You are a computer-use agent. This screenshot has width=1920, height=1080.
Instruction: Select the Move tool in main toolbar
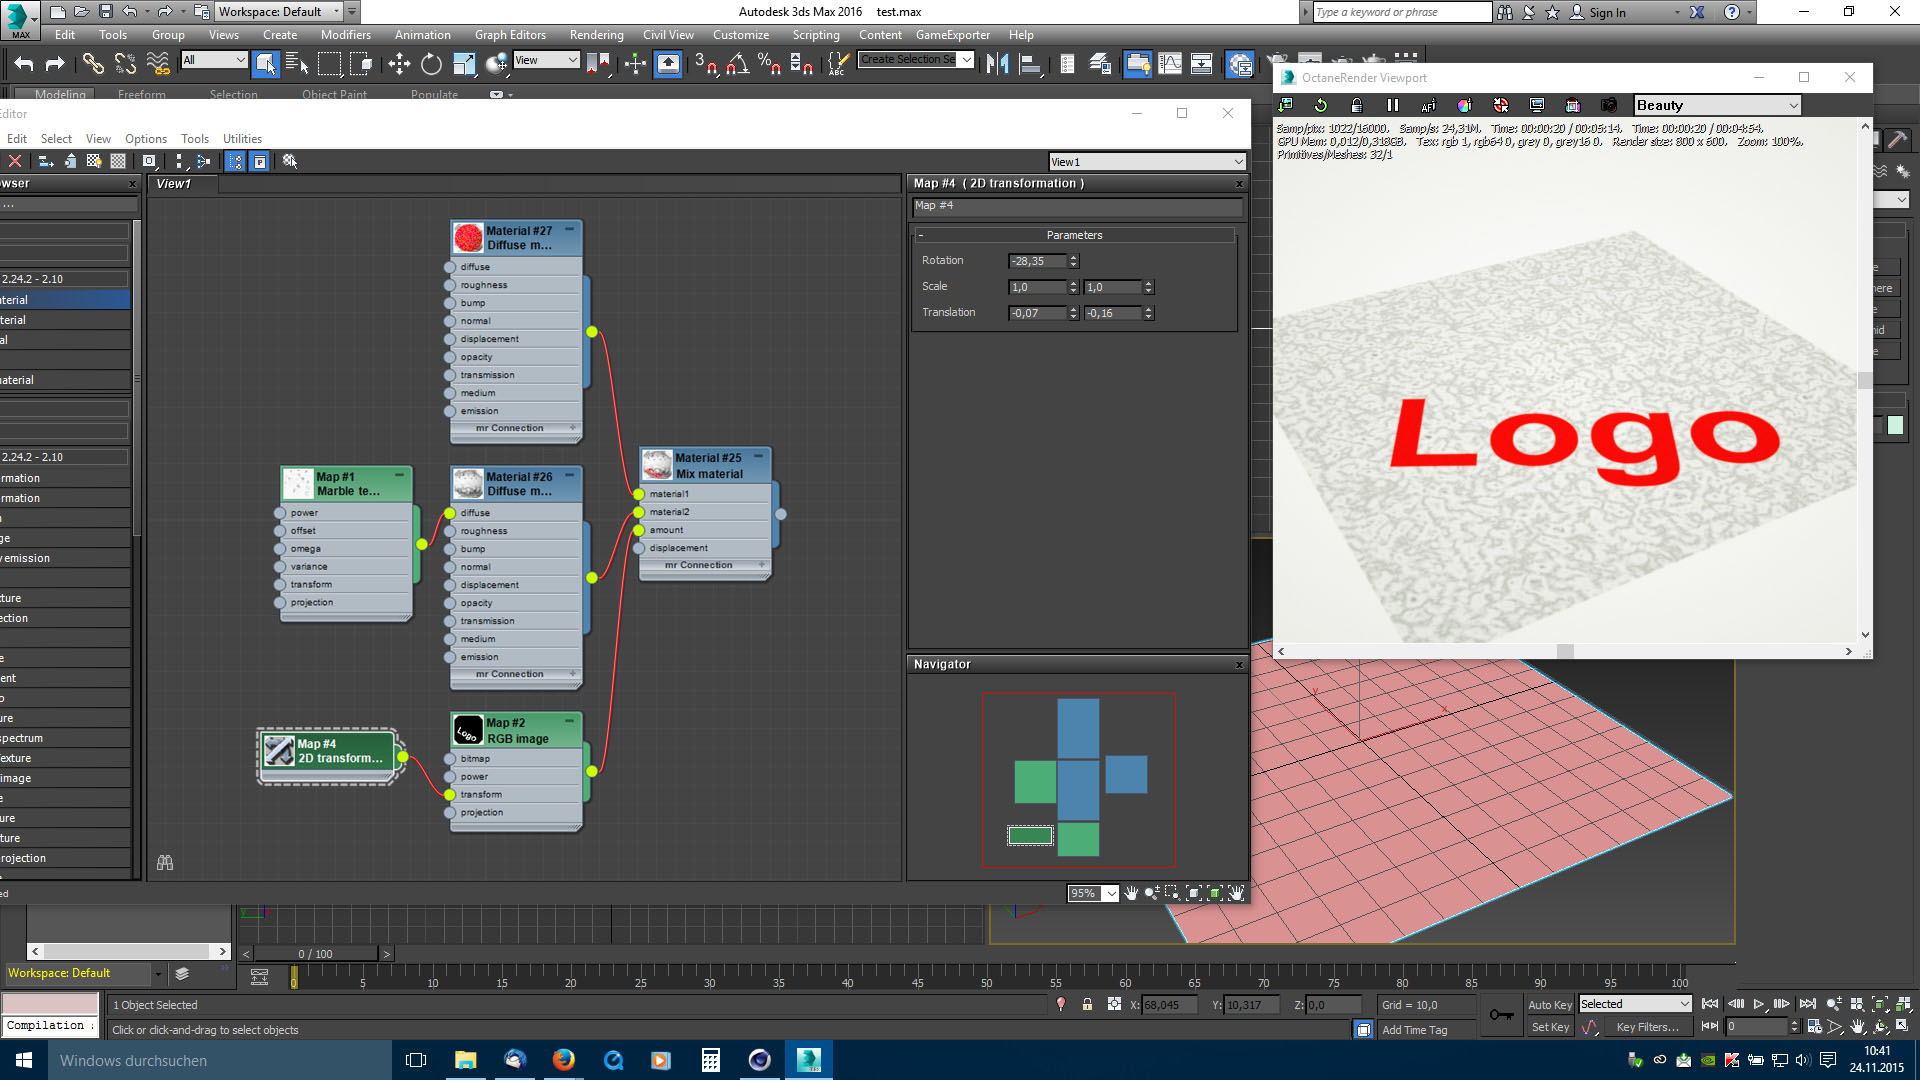click(399, 64)
